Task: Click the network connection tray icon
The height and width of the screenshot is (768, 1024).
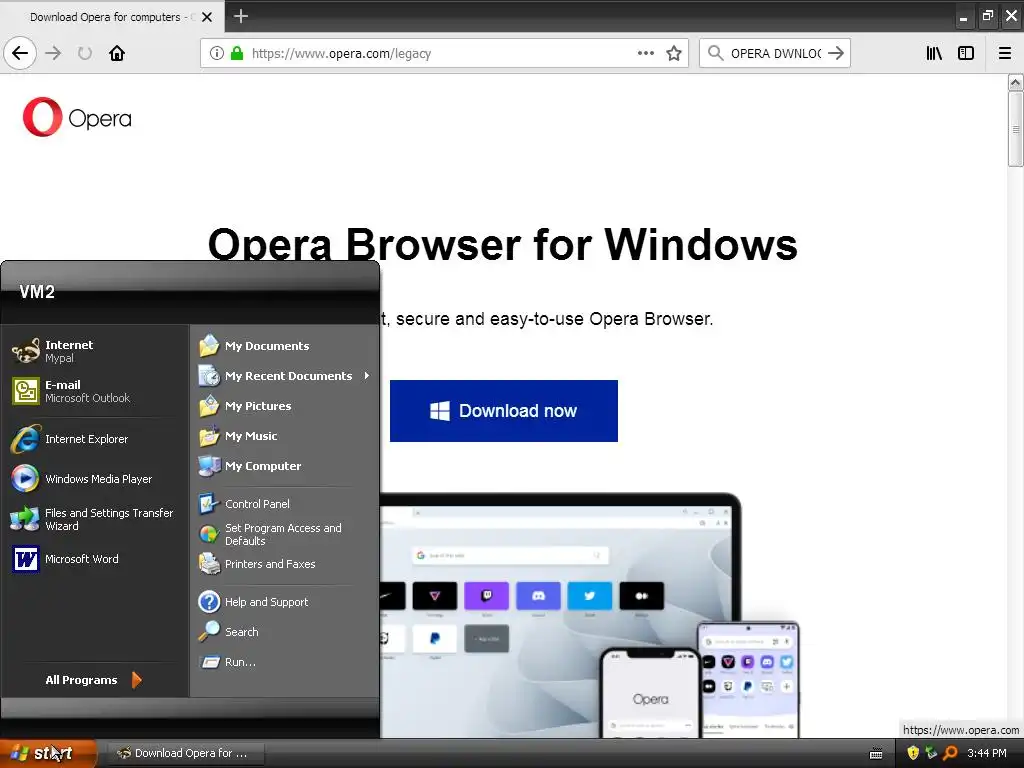Action: (931, 753)
